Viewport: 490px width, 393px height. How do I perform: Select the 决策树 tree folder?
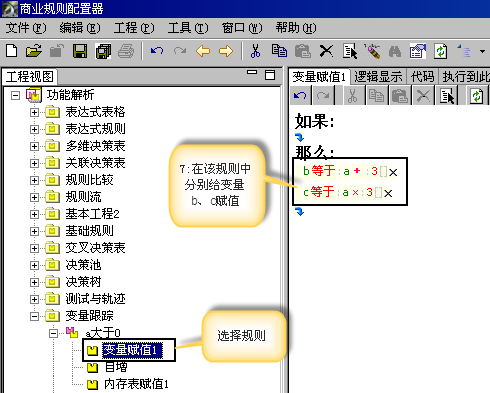pyautogui.click(x=83, y=282)
